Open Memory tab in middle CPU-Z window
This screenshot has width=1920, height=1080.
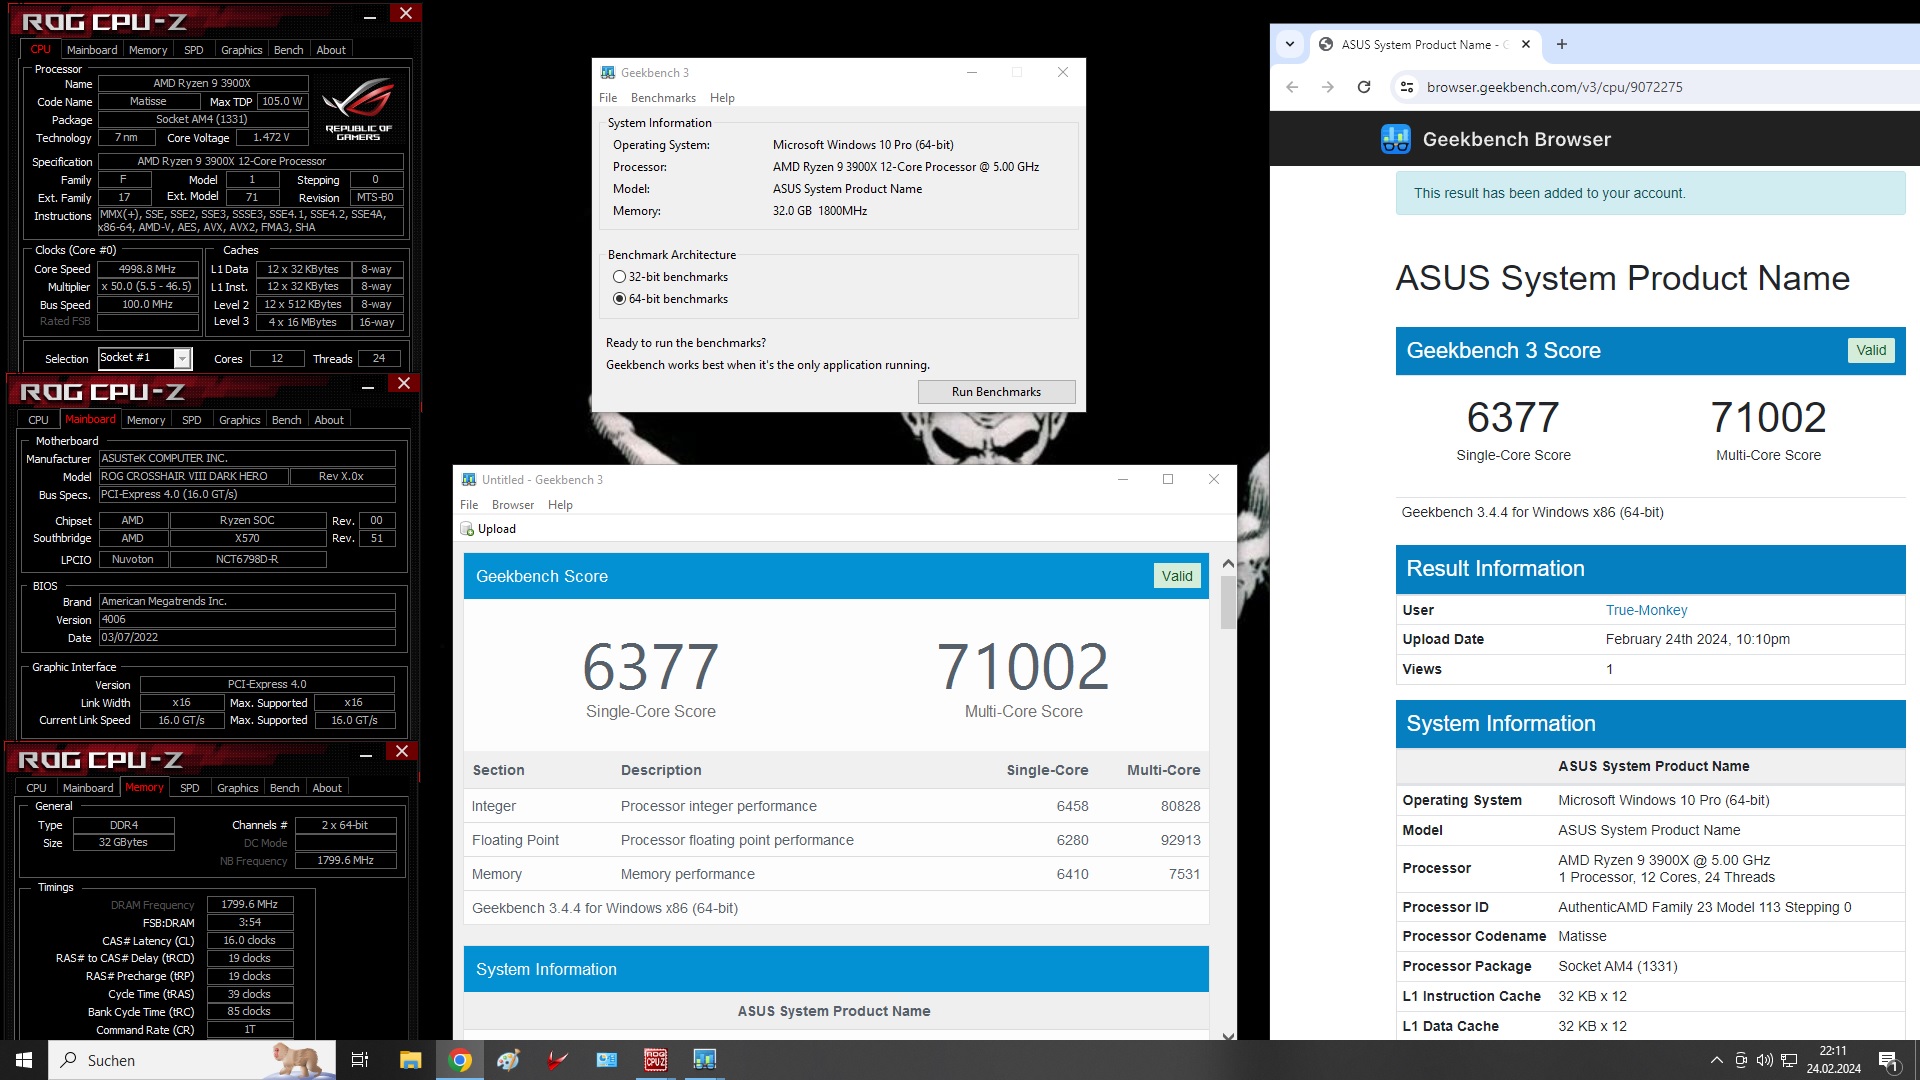(146, 420)
